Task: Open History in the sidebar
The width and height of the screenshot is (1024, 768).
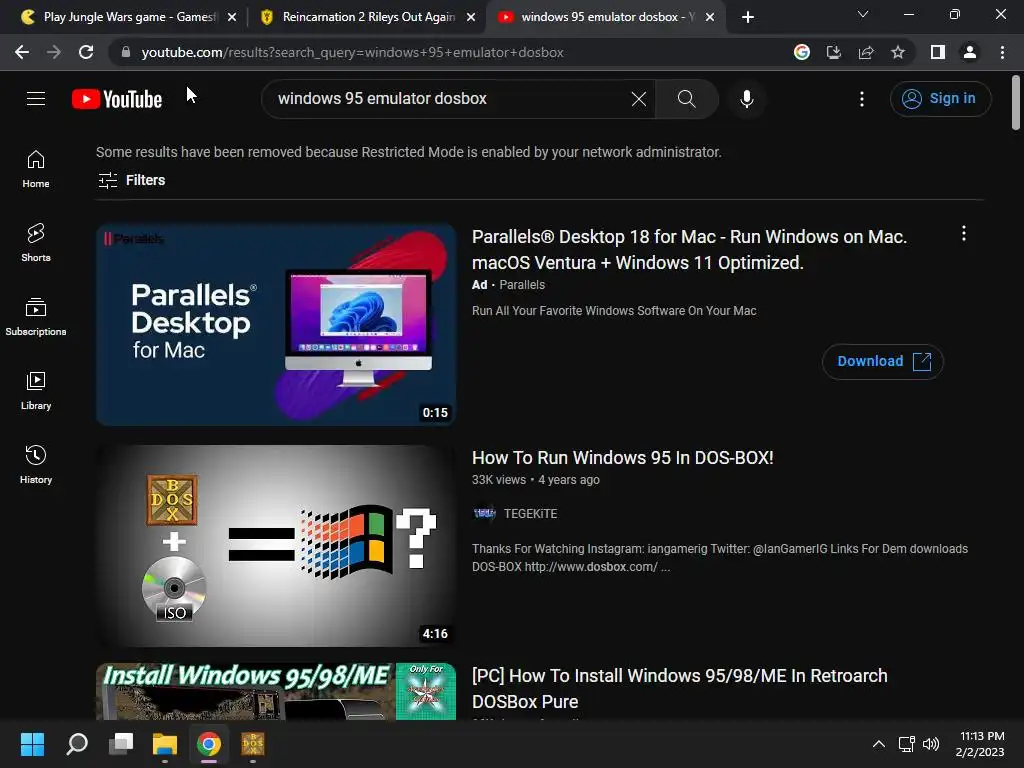Action: 36,464
